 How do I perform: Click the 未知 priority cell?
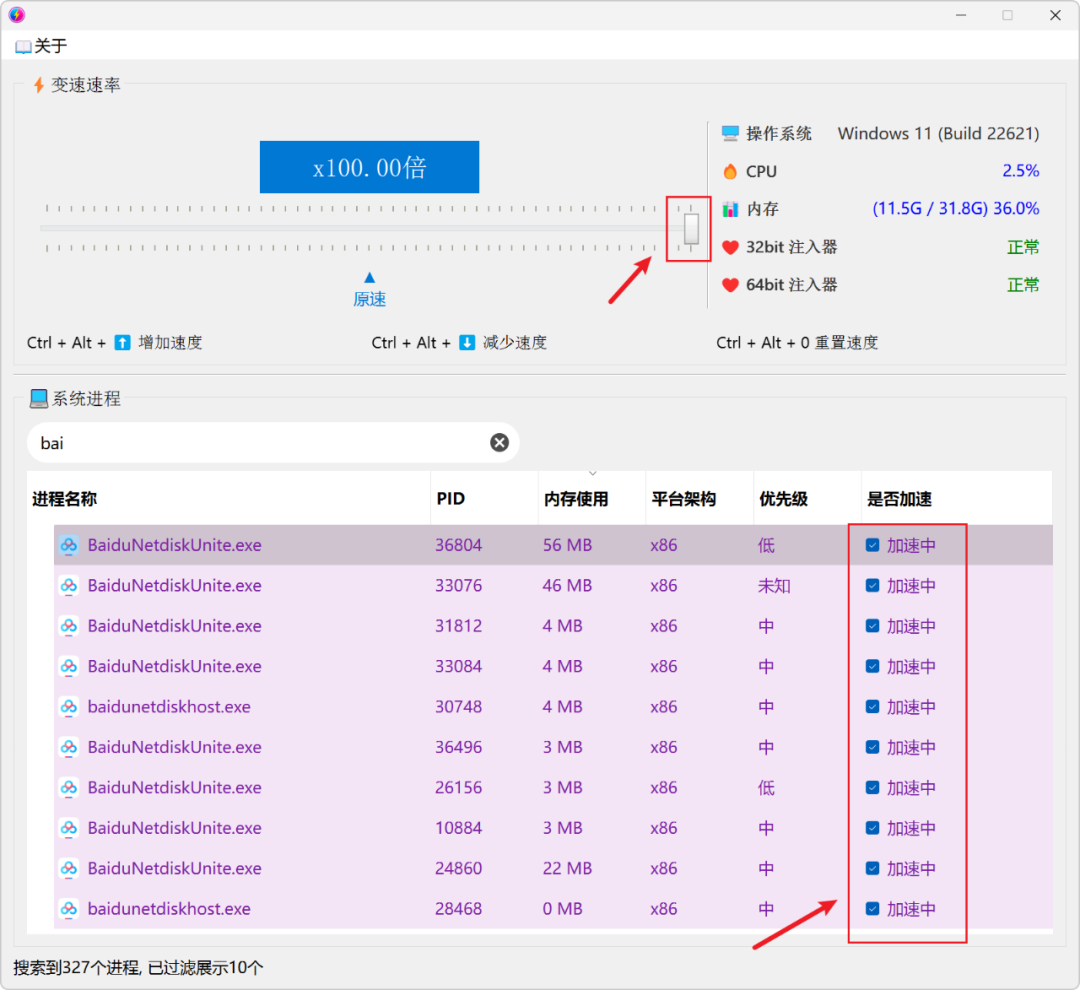click(x=773, y=586)
